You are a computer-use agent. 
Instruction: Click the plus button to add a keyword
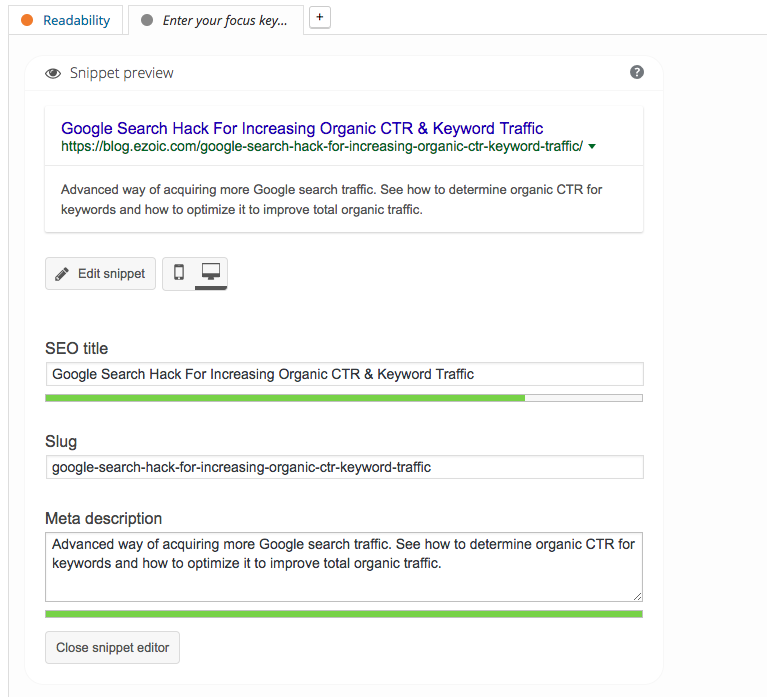tap(320, 17)
